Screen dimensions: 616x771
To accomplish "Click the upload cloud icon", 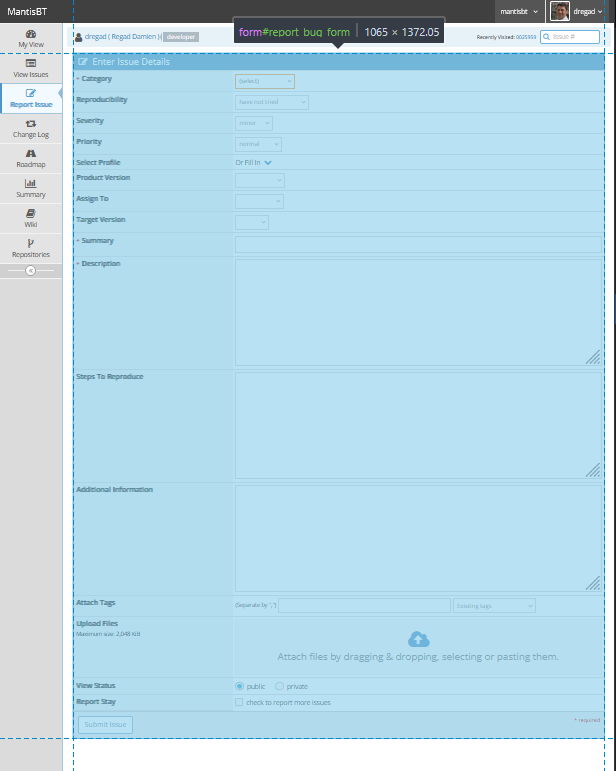I will point(418,639).
